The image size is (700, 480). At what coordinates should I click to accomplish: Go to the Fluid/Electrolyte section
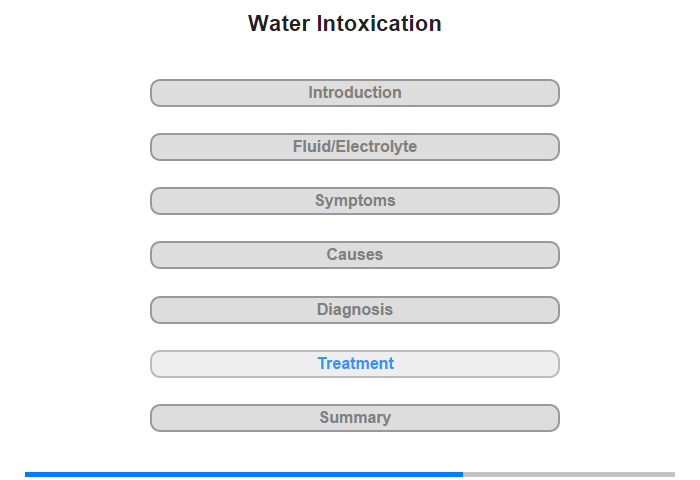(x=355, y=147)
